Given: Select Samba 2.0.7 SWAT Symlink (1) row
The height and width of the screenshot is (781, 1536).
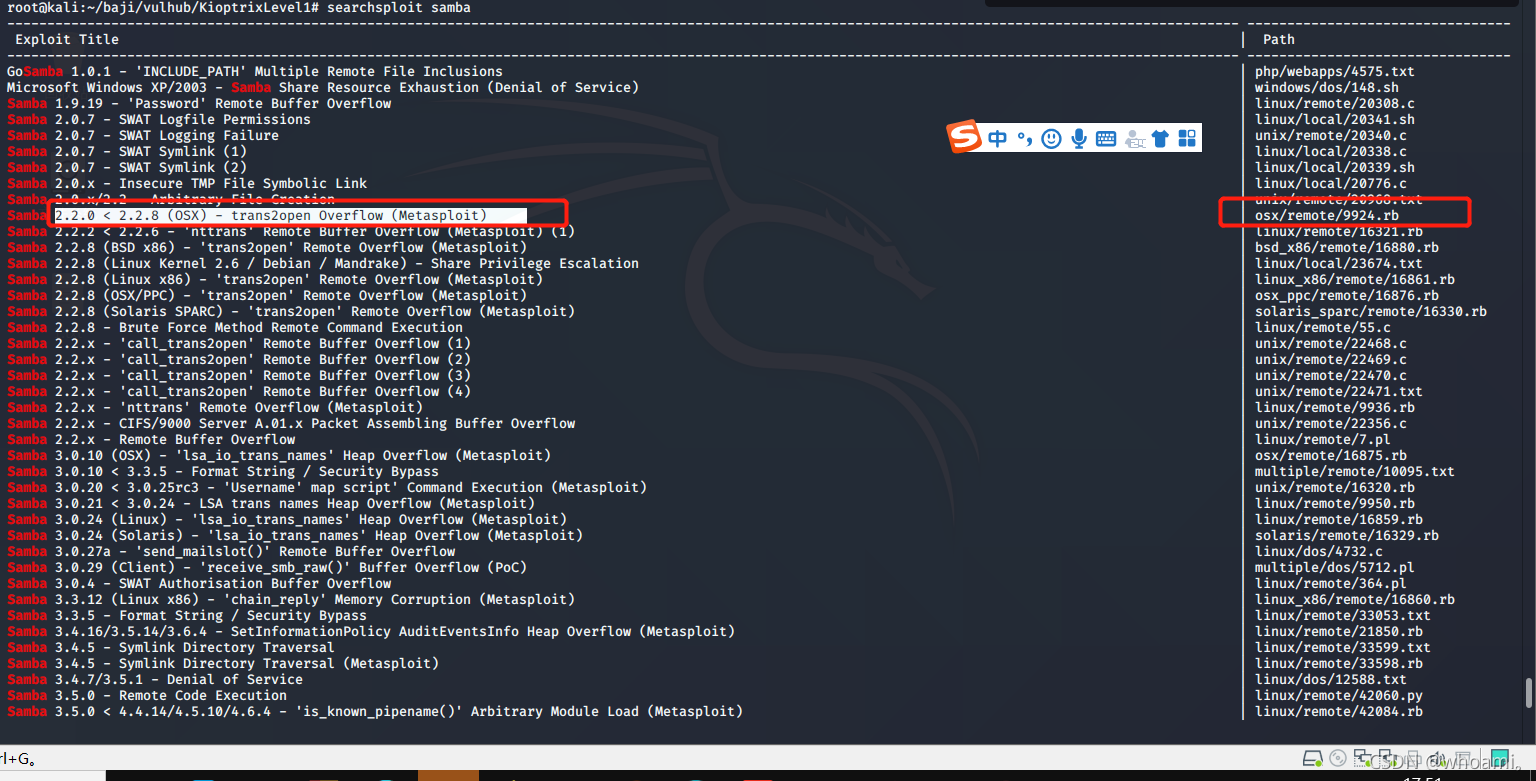Looking at the screenshot, I should point(127,151).
